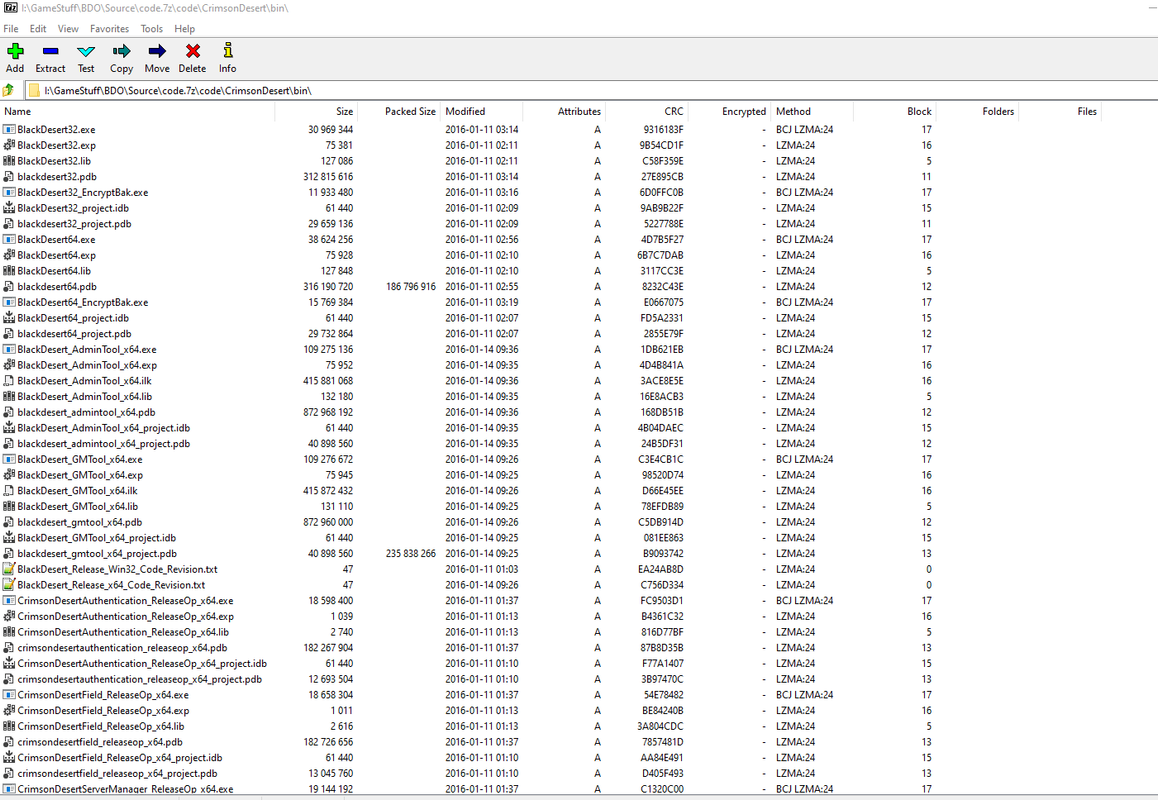Select blackdesert64_project.pdb file name

pos(75,333)
